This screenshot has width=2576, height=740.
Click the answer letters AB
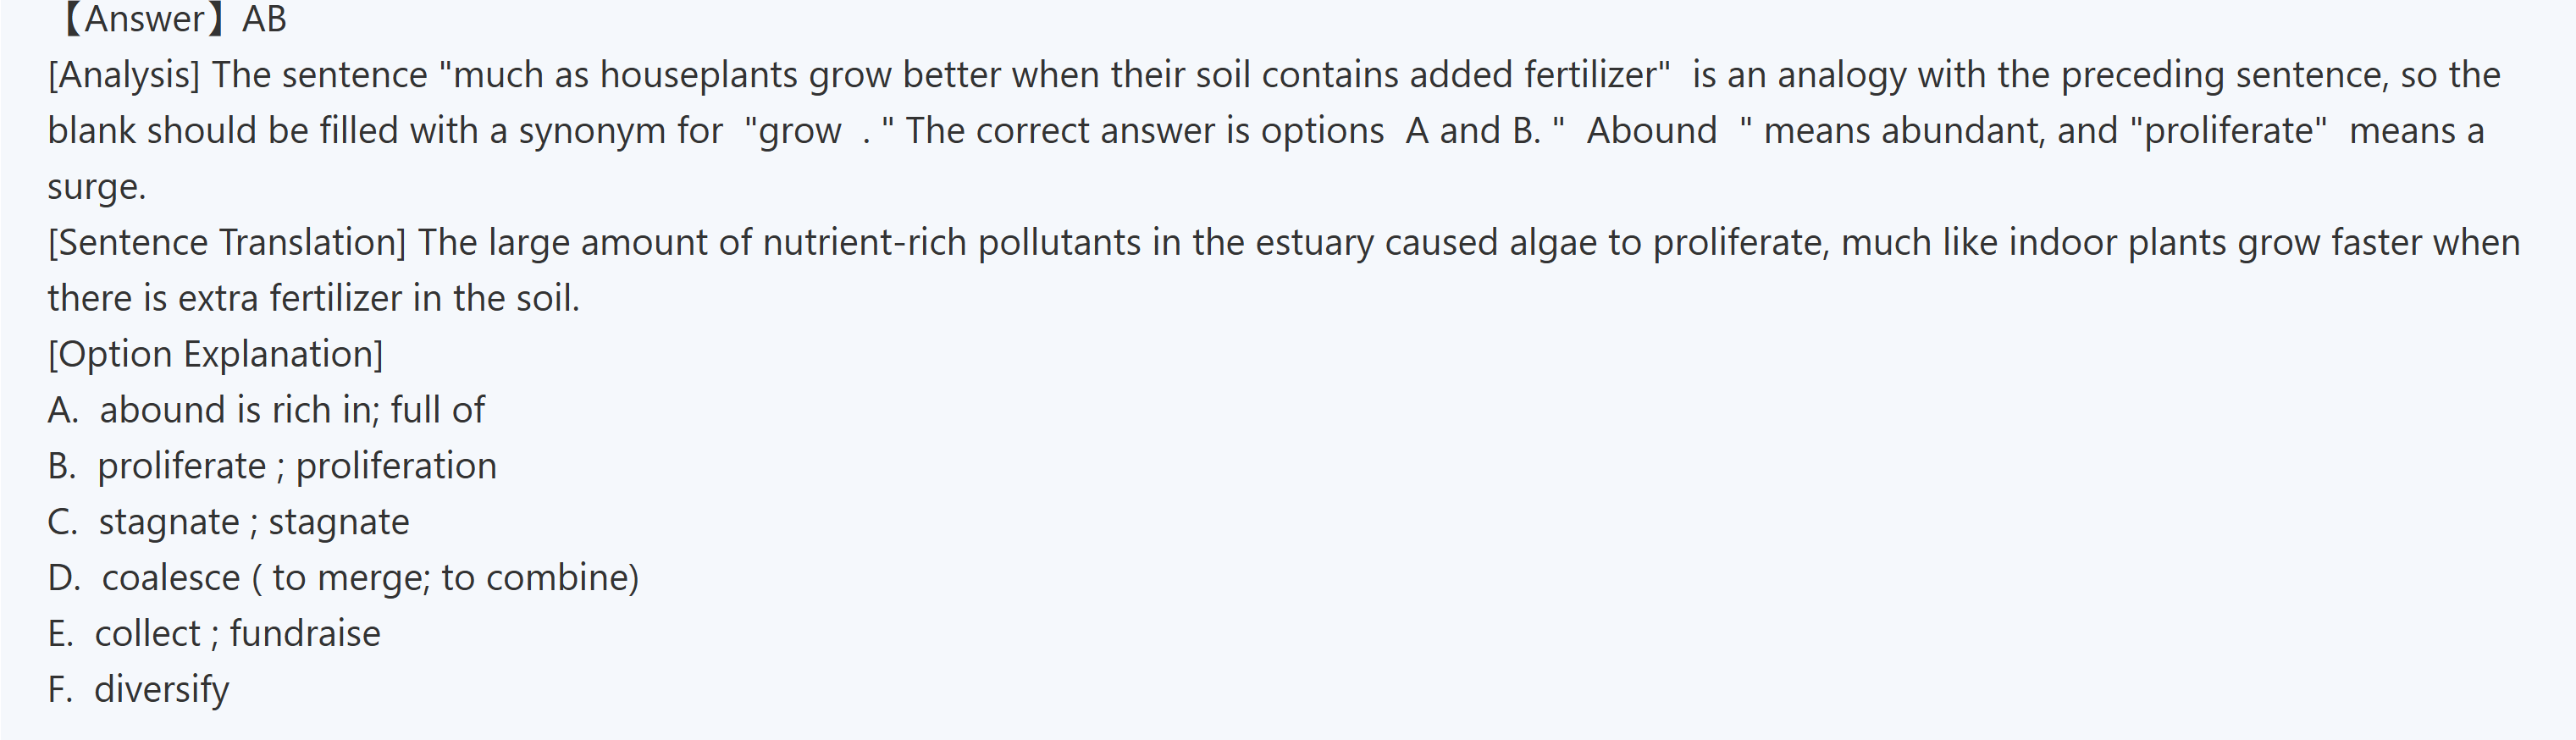click(x=264, y=19)
